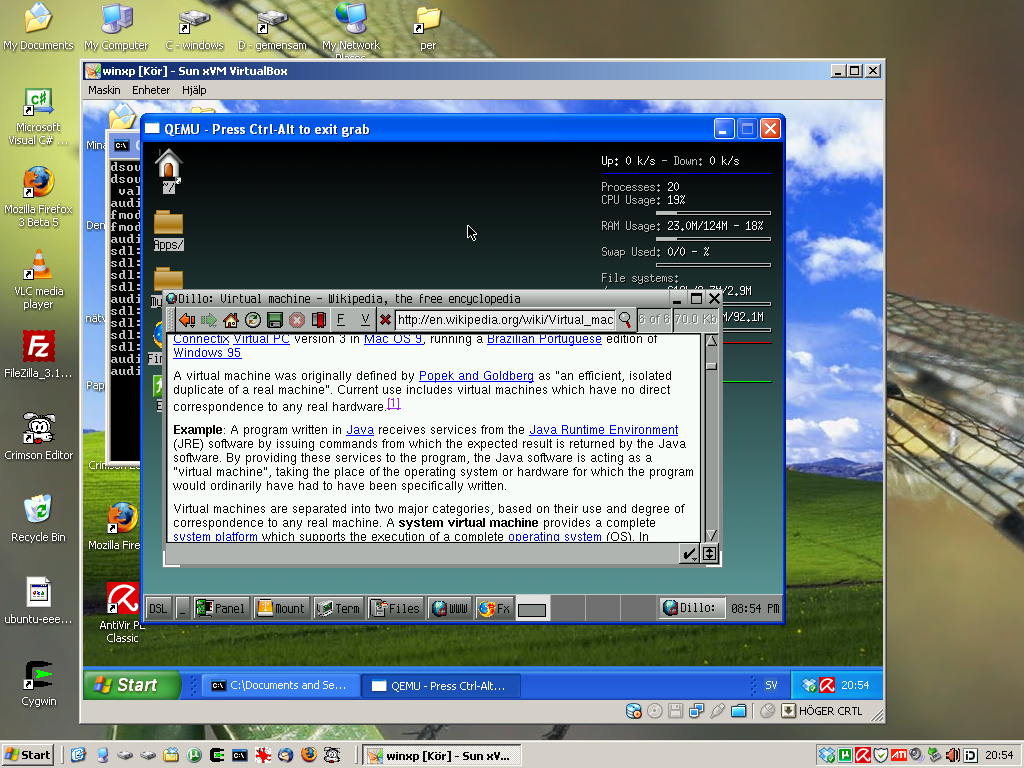Click VirtualBox network status icon
The image size is (1024, 768).
click(697, 711)
